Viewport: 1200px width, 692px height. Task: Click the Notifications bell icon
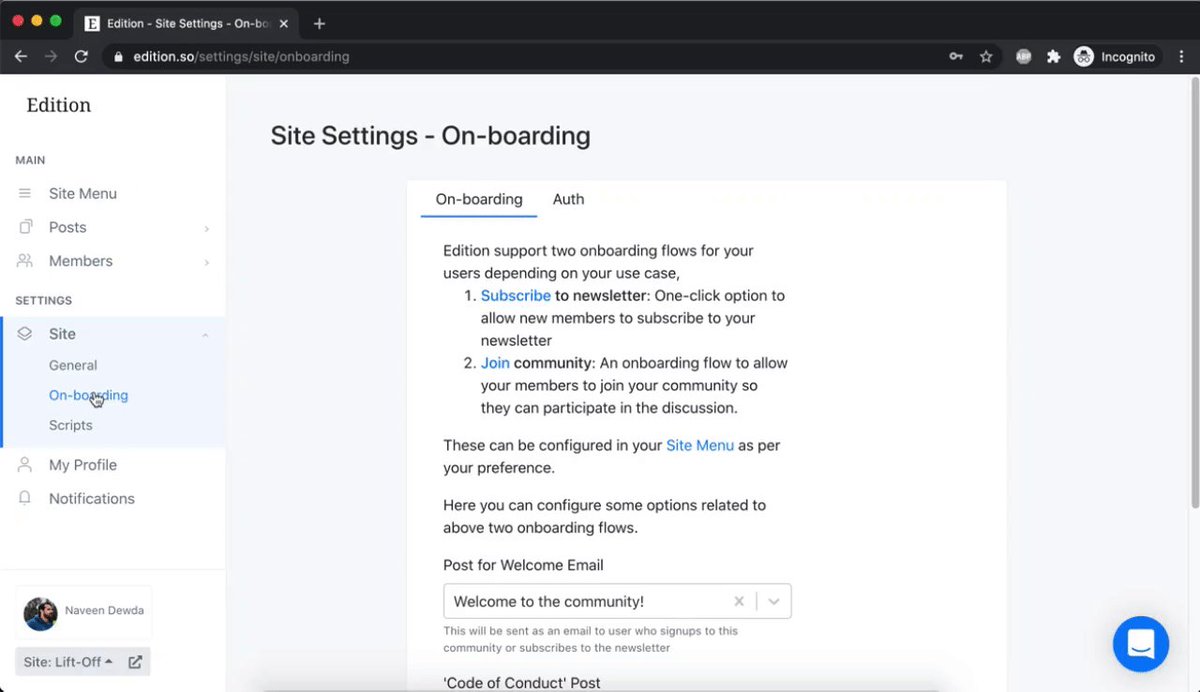[x=25, y=498]
